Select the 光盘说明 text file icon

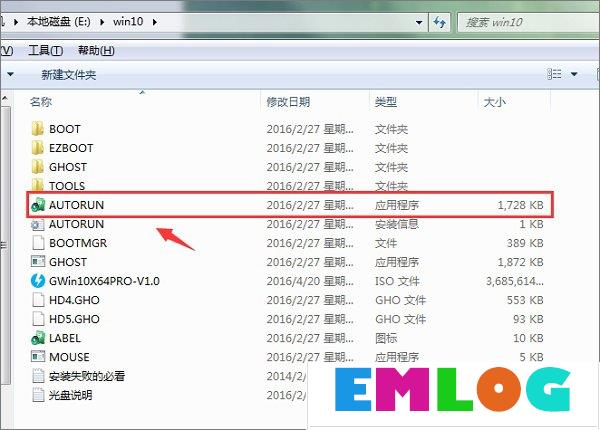tap(38, 395)
